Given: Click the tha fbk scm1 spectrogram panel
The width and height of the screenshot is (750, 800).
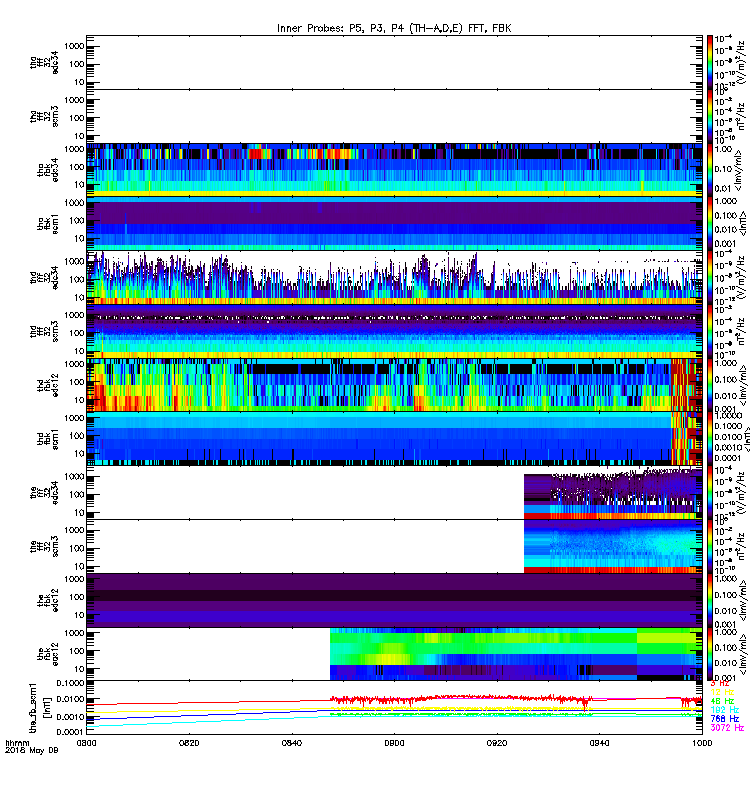Looking at the screenshot, I should 394,224.
